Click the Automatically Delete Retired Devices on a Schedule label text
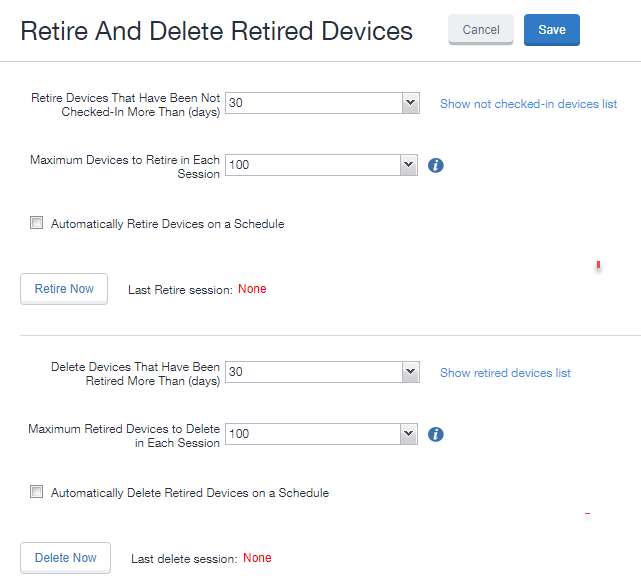 (x=190, y=493)
